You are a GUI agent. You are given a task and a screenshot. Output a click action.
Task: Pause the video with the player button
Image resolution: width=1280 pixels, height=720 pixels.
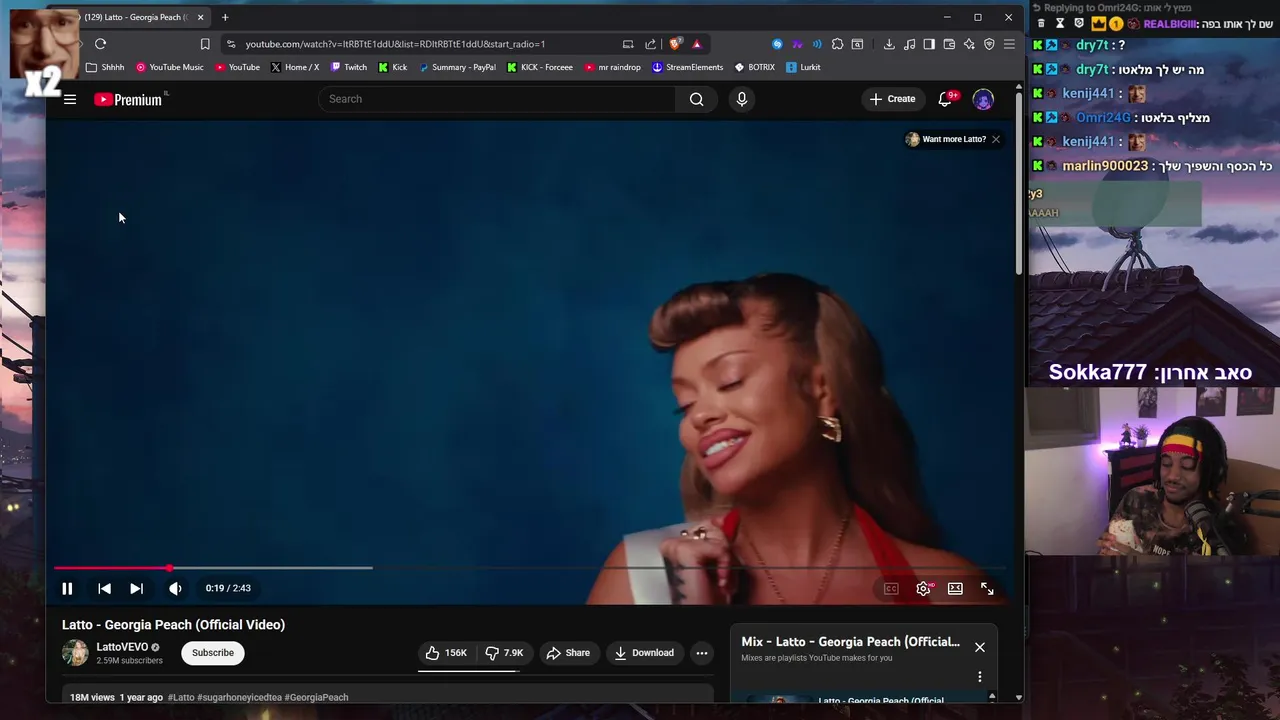pos(67,589)
